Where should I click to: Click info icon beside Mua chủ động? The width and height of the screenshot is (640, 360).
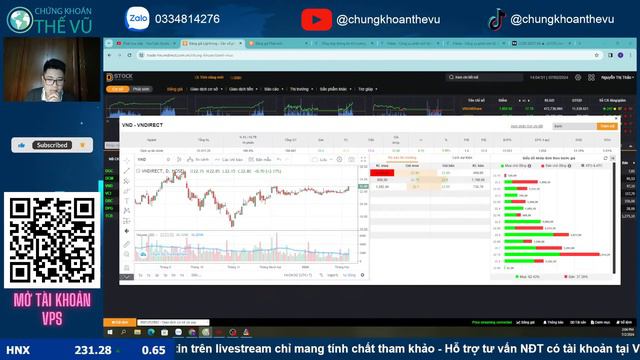point(529,166)
